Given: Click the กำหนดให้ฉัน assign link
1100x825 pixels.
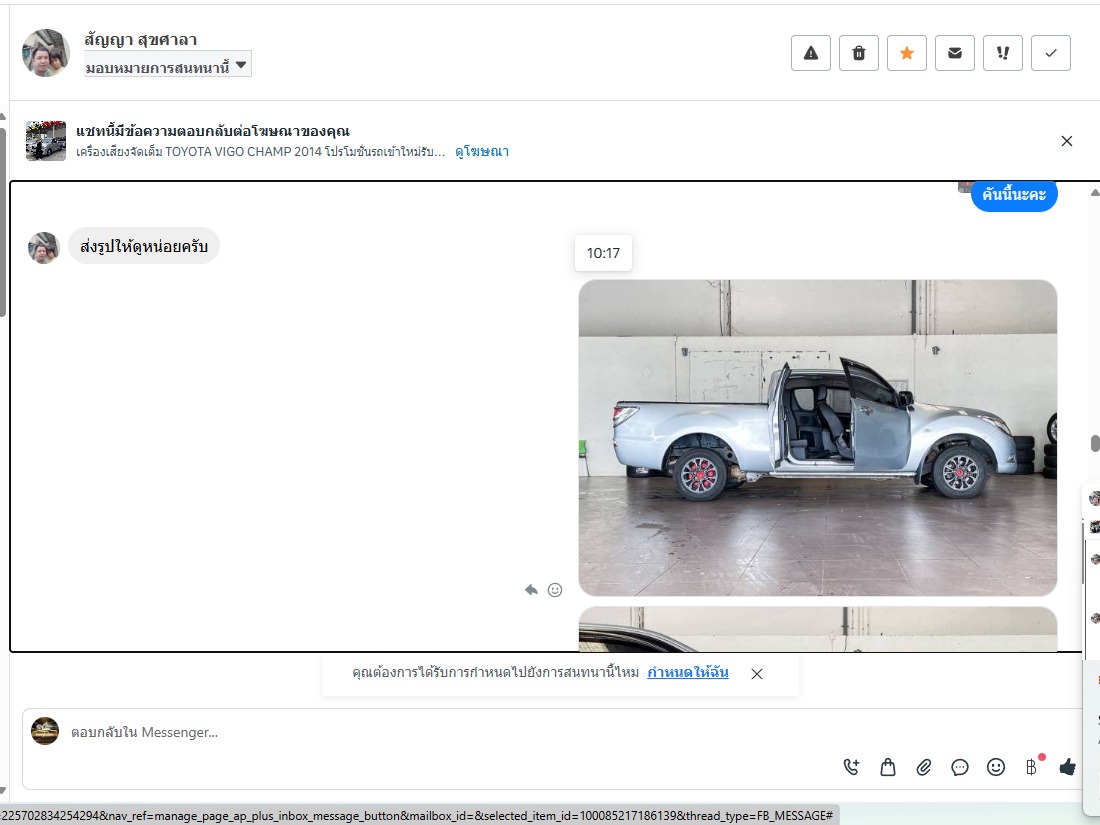Looking at the screenshot, I should click(x=688, y=673).
